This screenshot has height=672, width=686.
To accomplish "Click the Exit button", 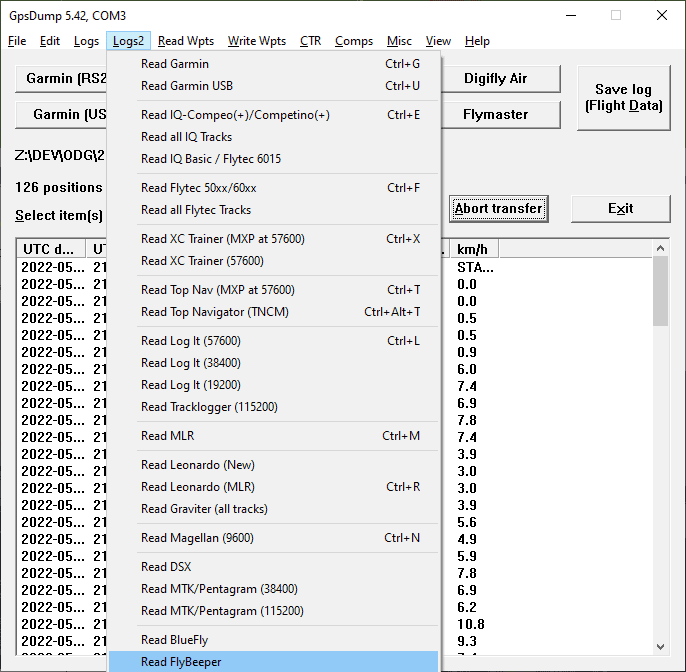I will pyautogui.click(x=620, y=209).
